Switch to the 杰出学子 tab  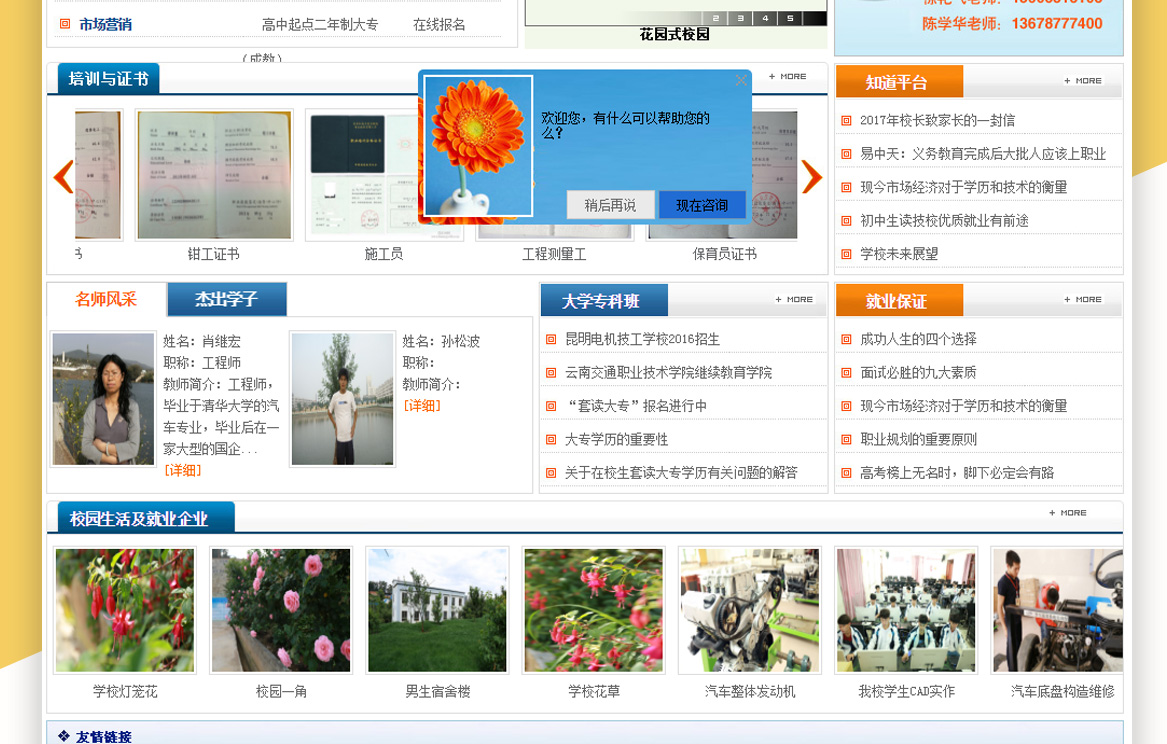[226, 299]
